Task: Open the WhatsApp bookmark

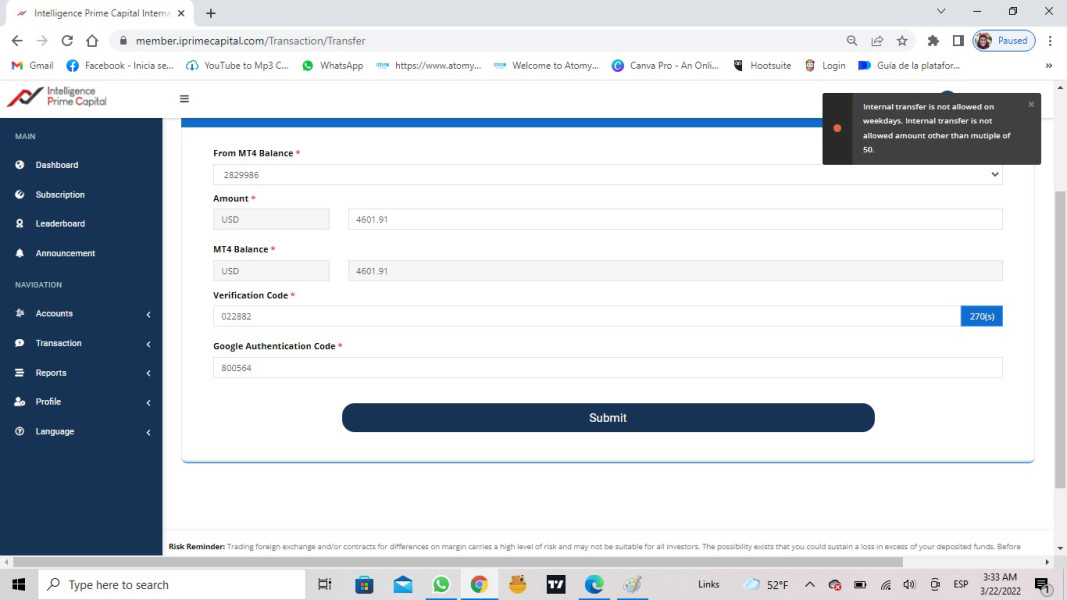Action: point(333,65)
